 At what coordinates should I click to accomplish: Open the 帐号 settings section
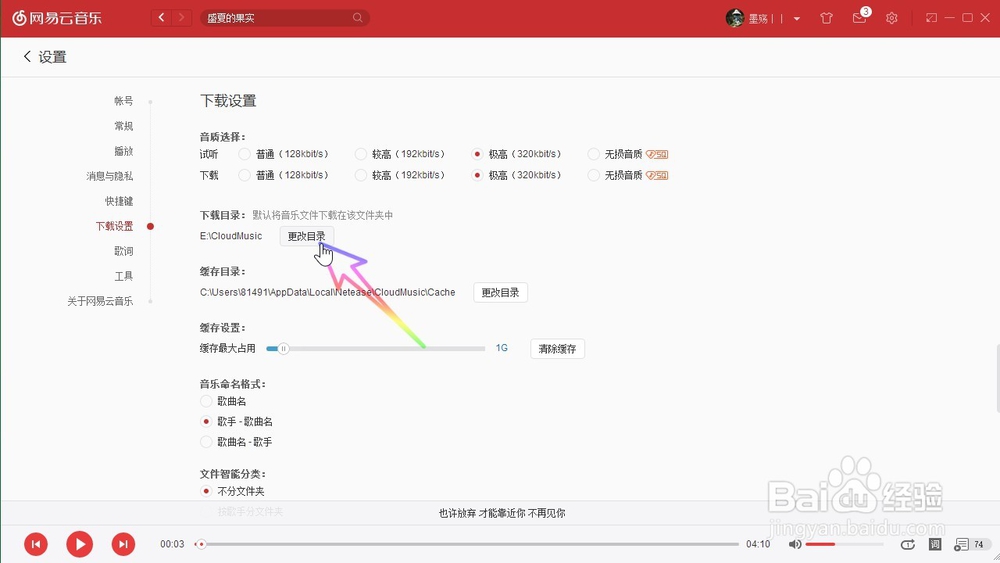124,101
